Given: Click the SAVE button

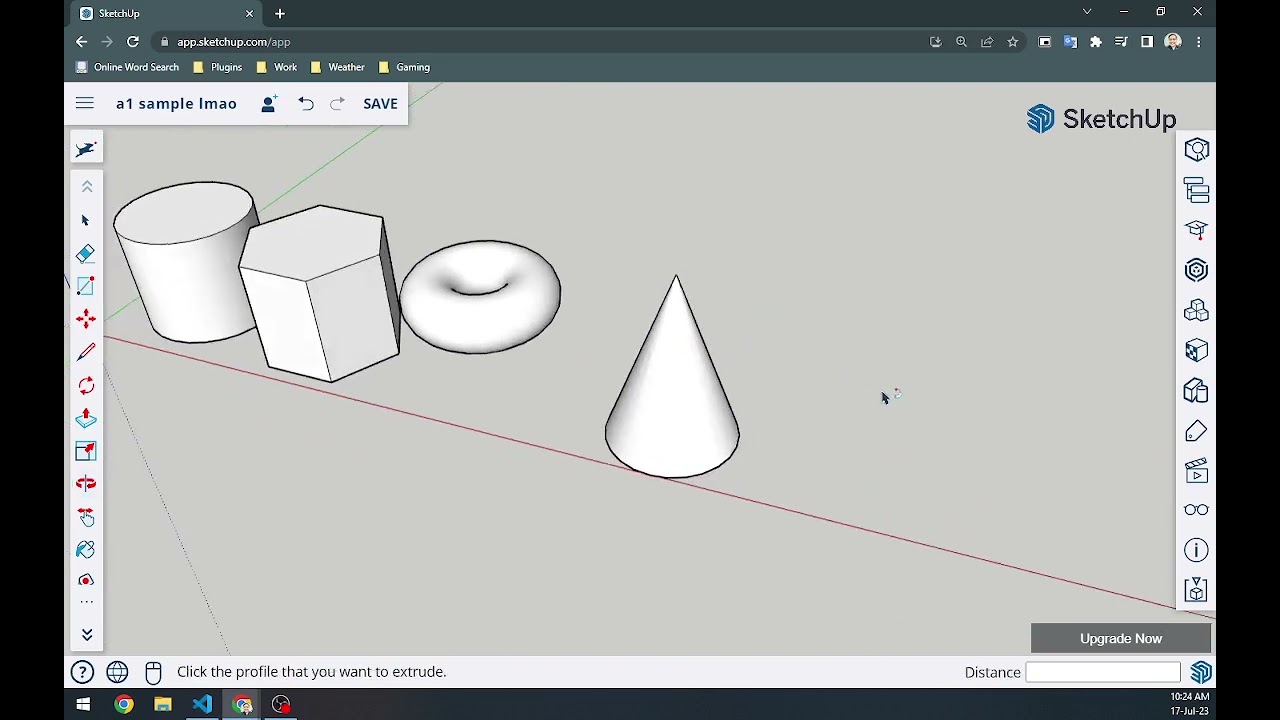Looking at the screenshot, I should (380, 103).
